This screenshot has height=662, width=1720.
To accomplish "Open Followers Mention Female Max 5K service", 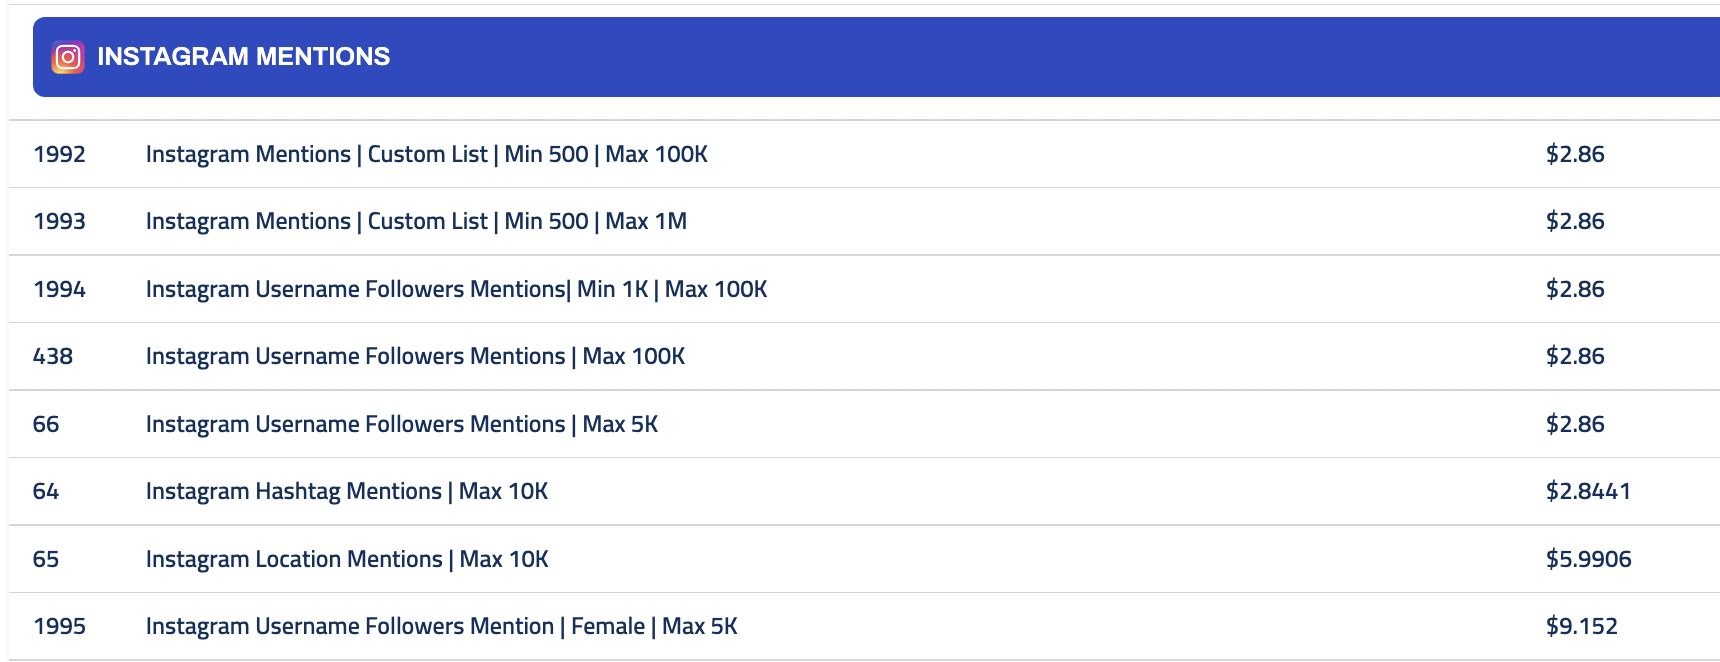I will (x=441, y=626).
